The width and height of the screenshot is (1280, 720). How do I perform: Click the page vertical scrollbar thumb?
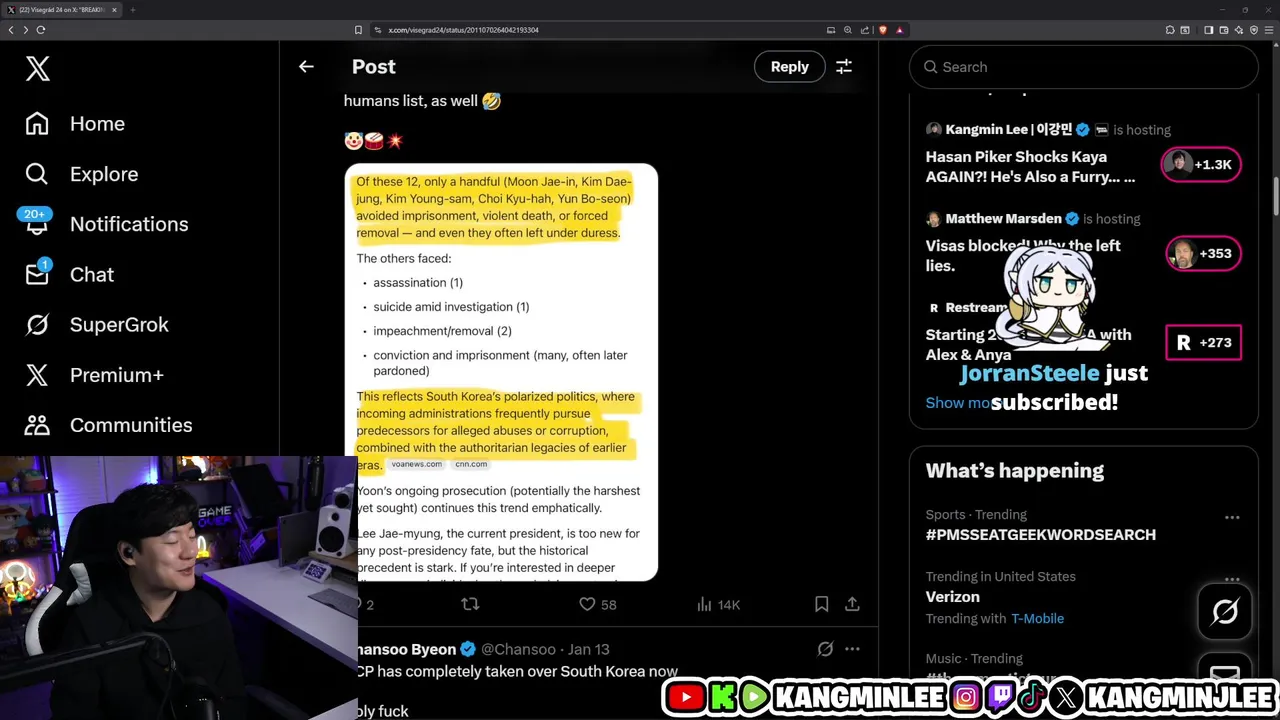click(x=1275, y=195)
